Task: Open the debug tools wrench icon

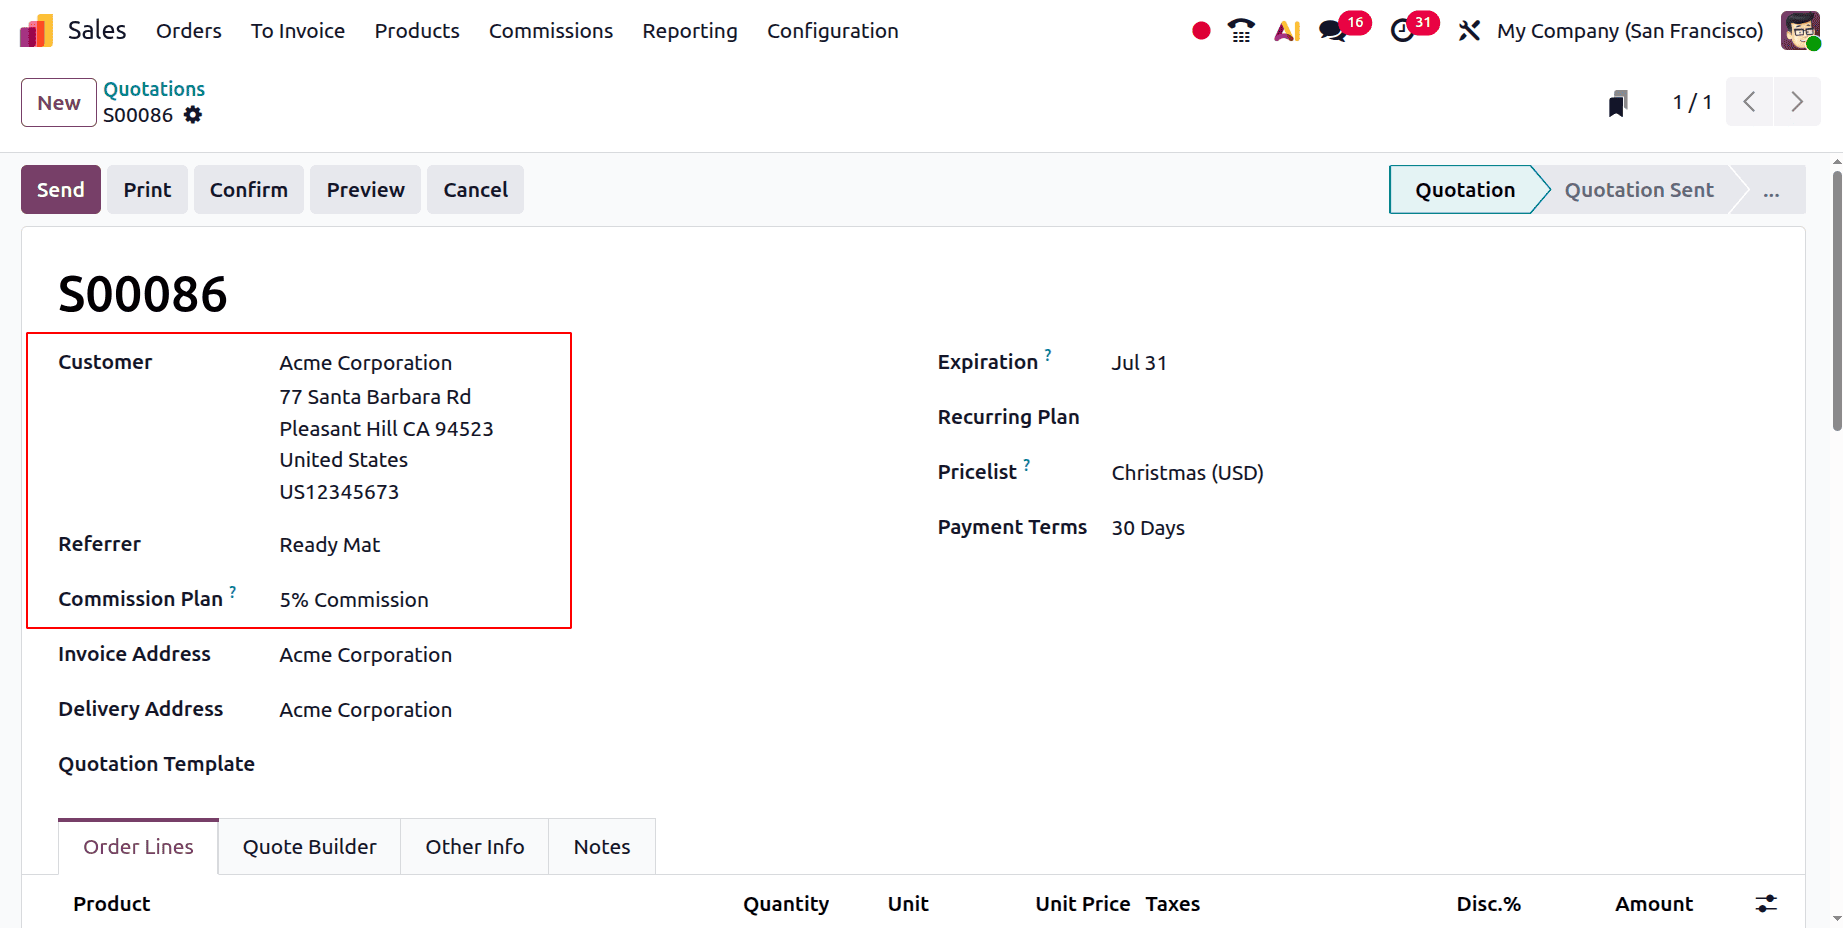Action: 1469,31
